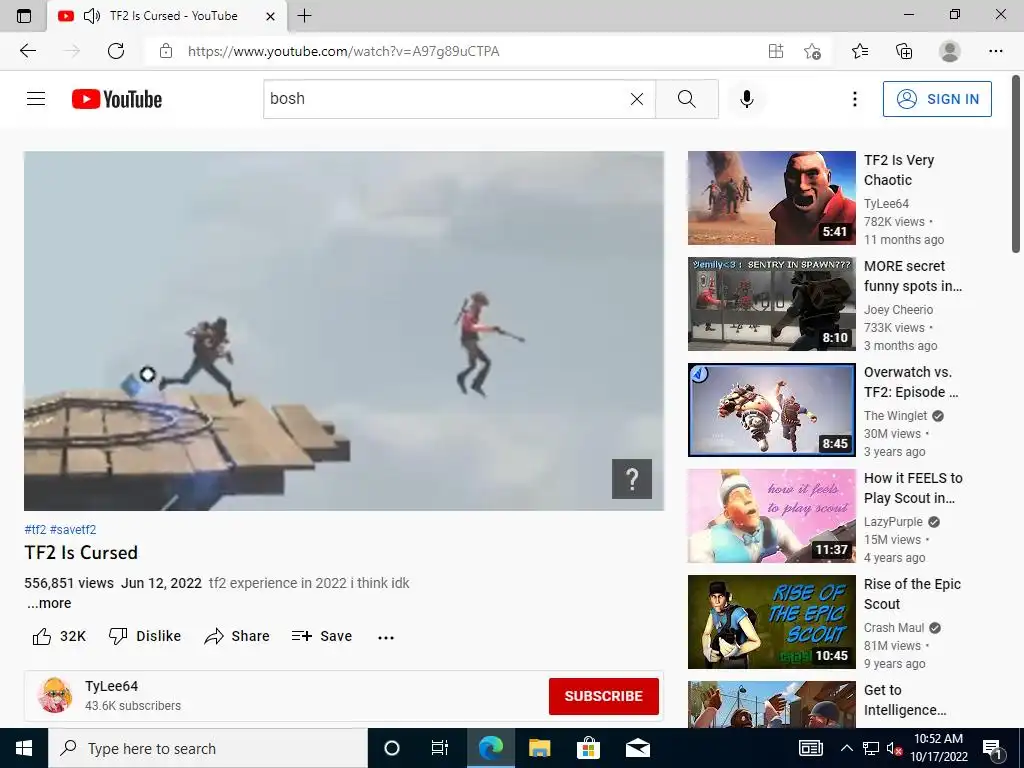
Task: Open File Explorer from taskbar
Action: (539, 748)
